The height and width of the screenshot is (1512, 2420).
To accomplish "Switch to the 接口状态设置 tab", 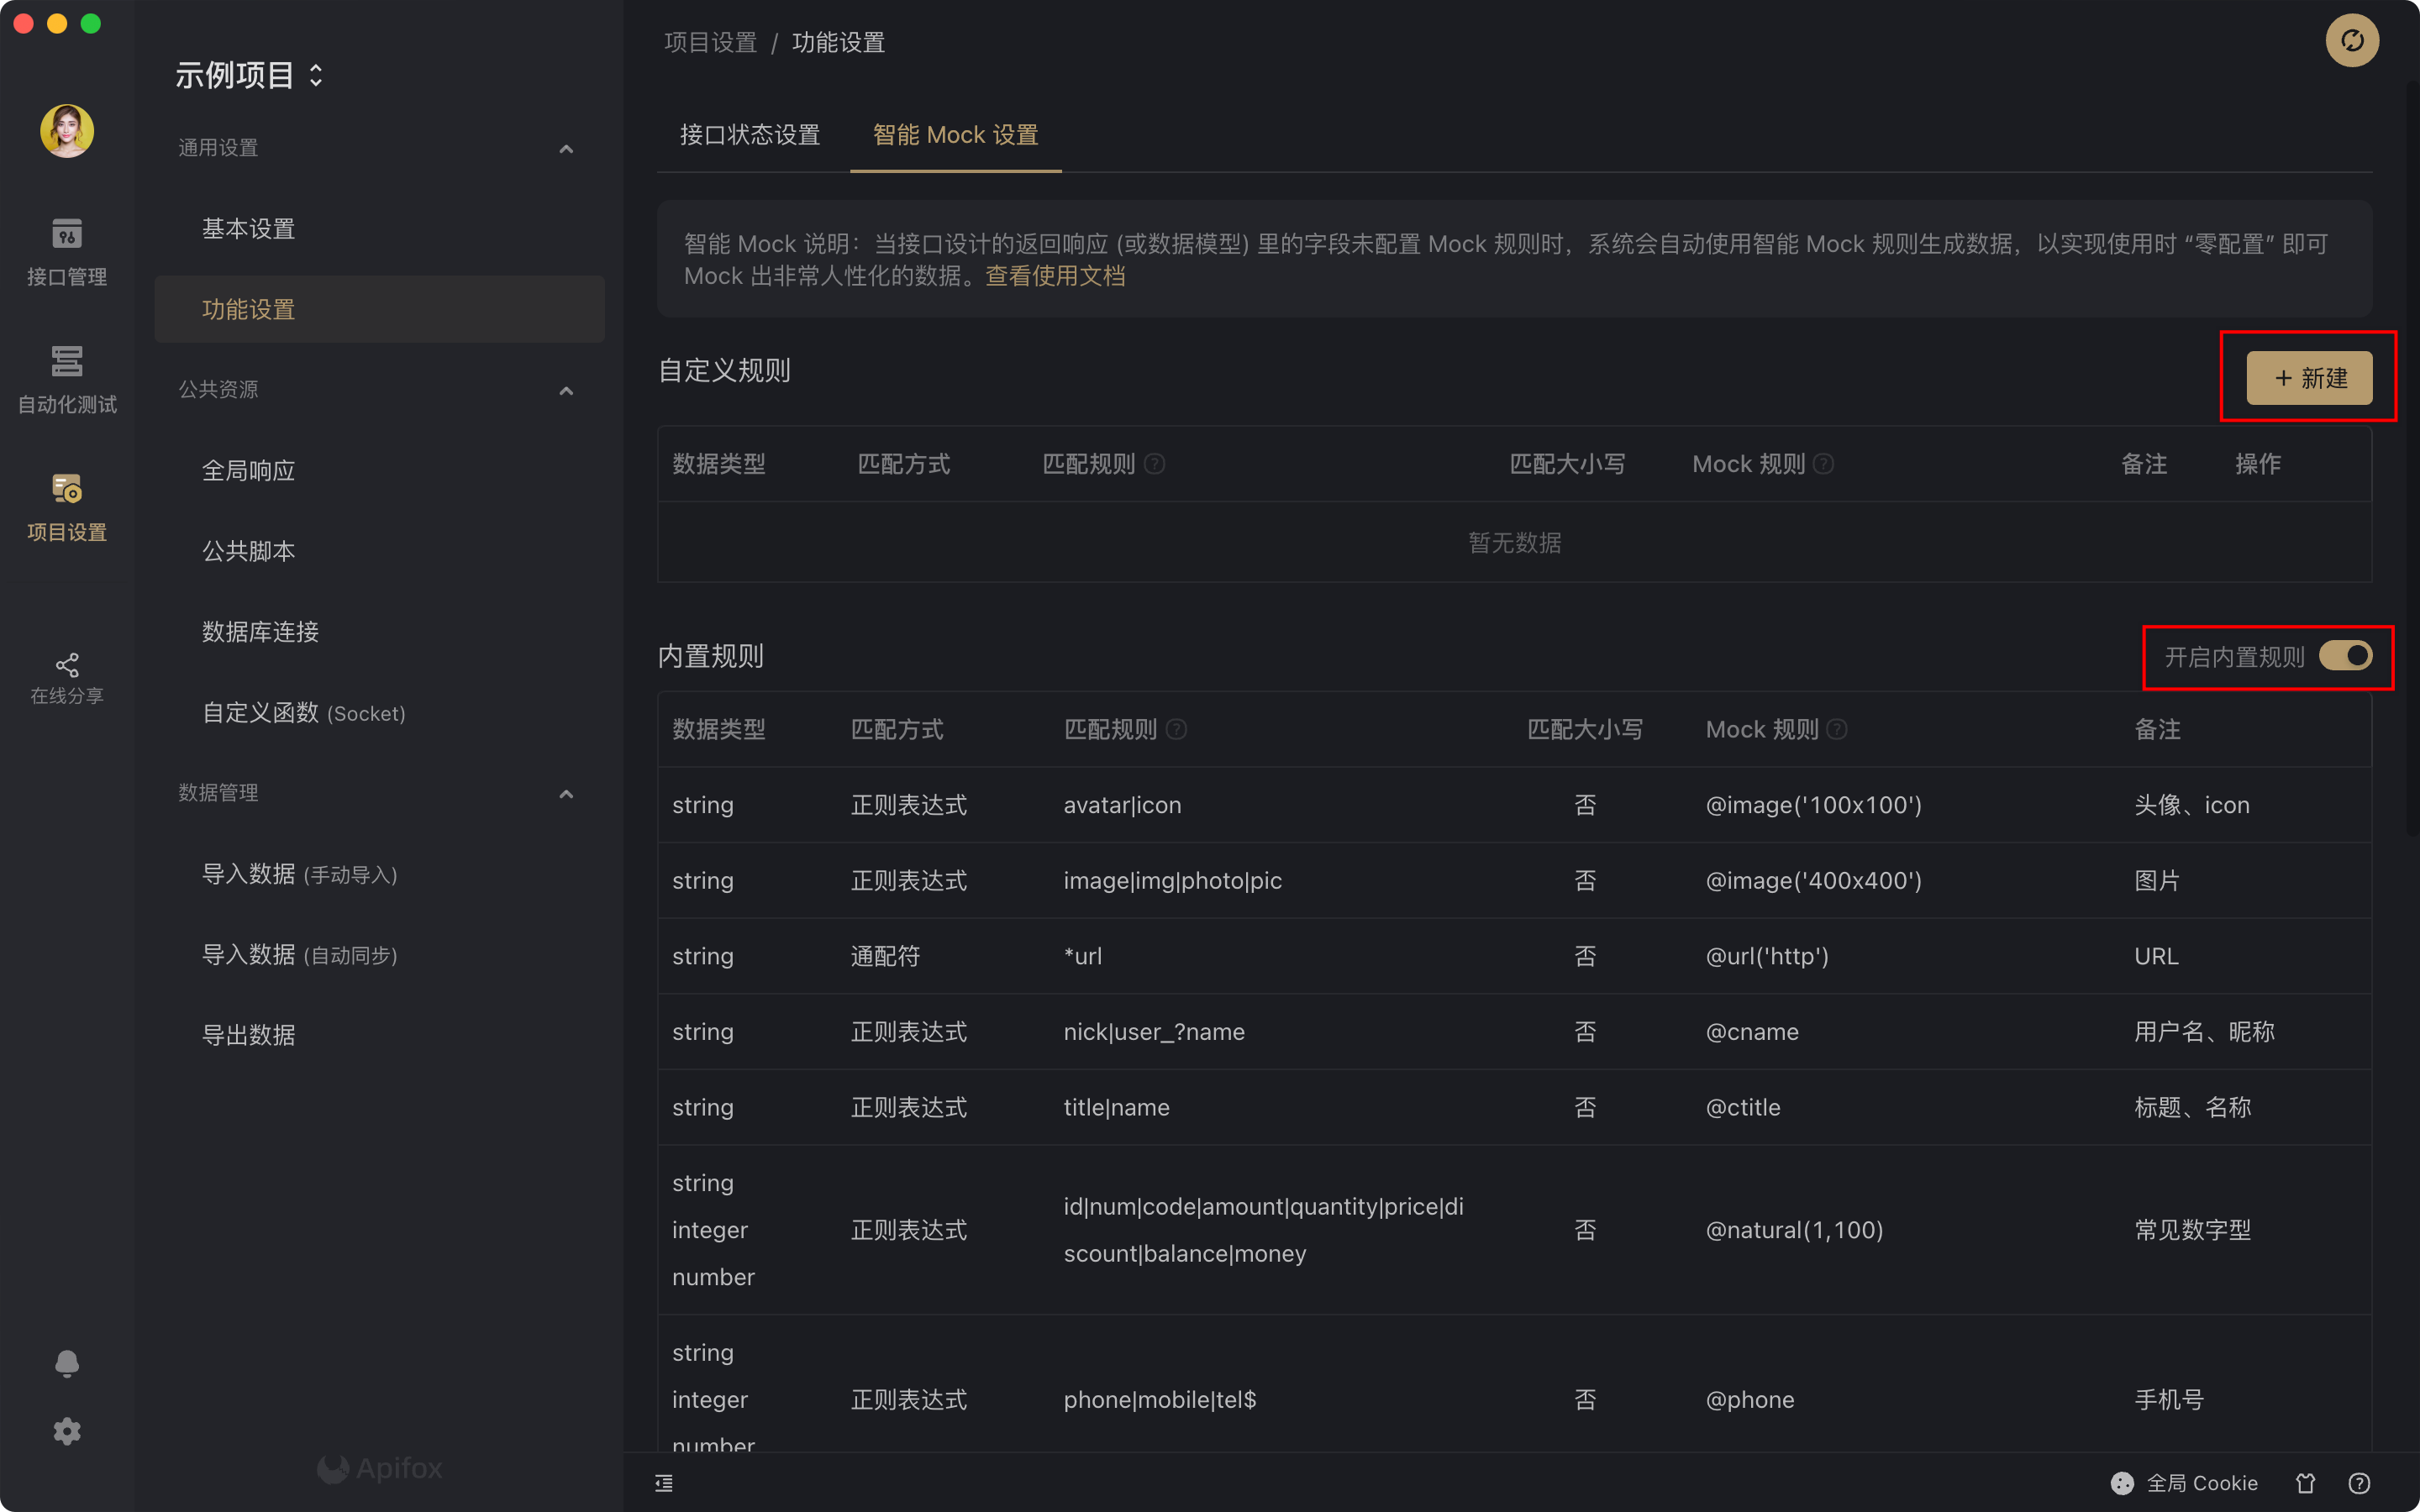I will pyautogui.click(x=750, y=135).
